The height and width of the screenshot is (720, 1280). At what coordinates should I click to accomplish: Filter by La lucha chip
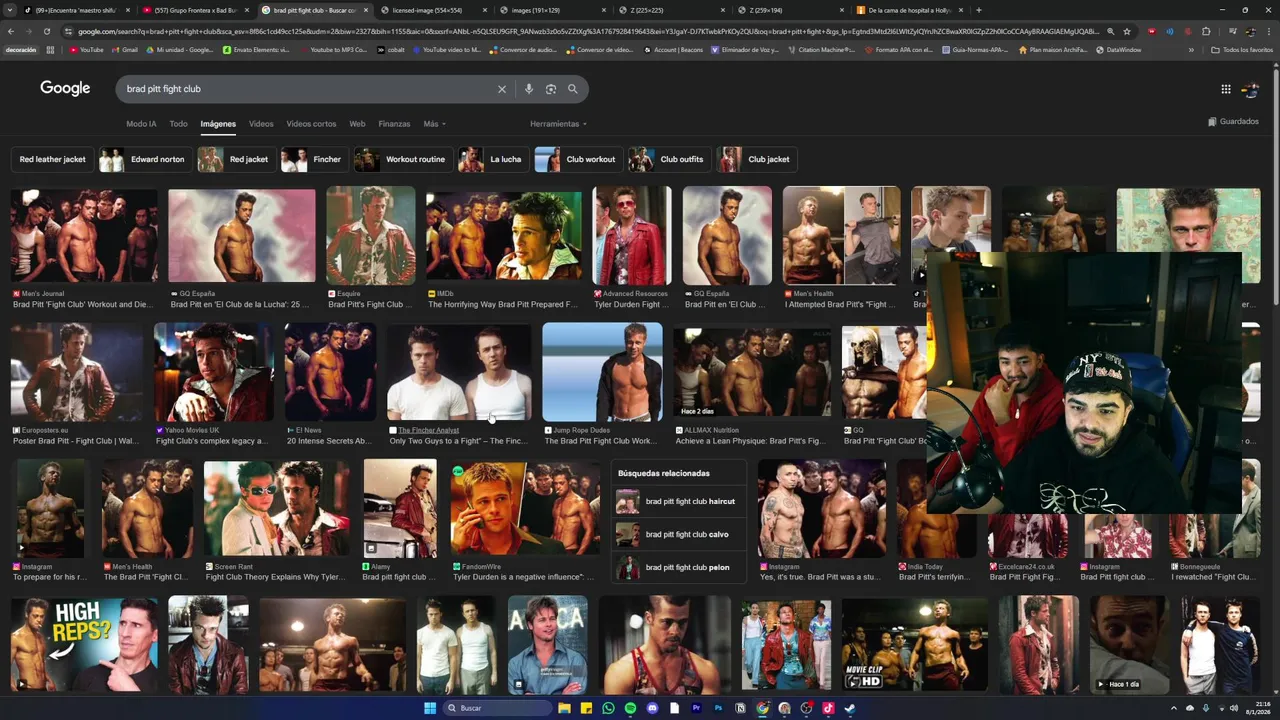tap(493, 159)
